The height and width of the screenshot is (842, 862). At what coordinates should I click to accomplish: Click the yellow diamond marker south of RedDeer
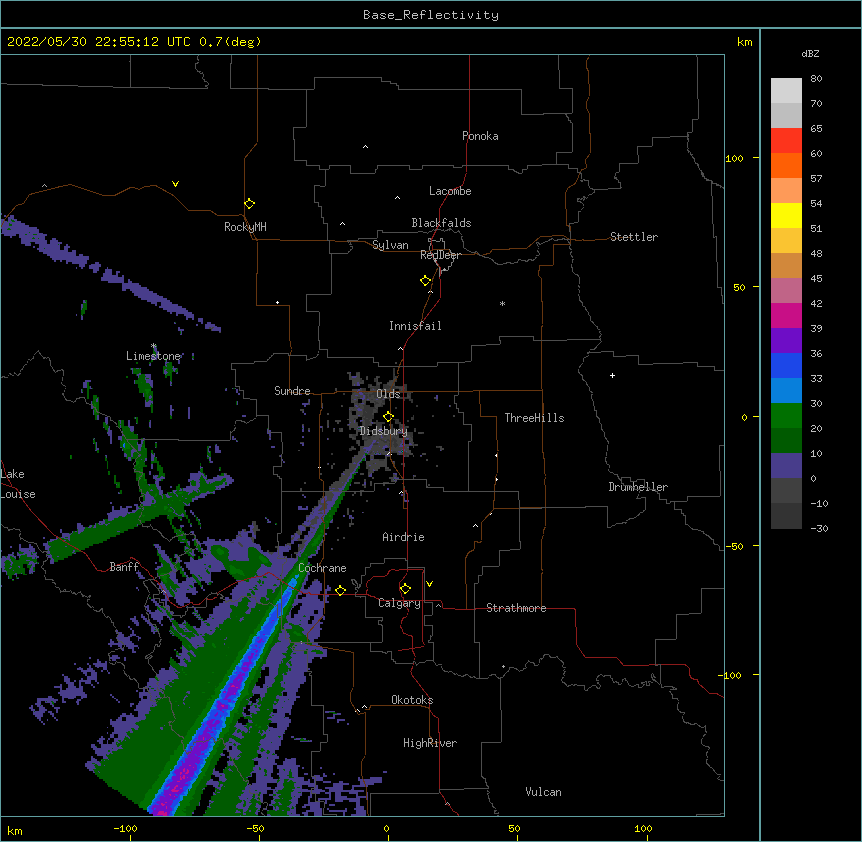pyautogui.click(x=426, y=281)
